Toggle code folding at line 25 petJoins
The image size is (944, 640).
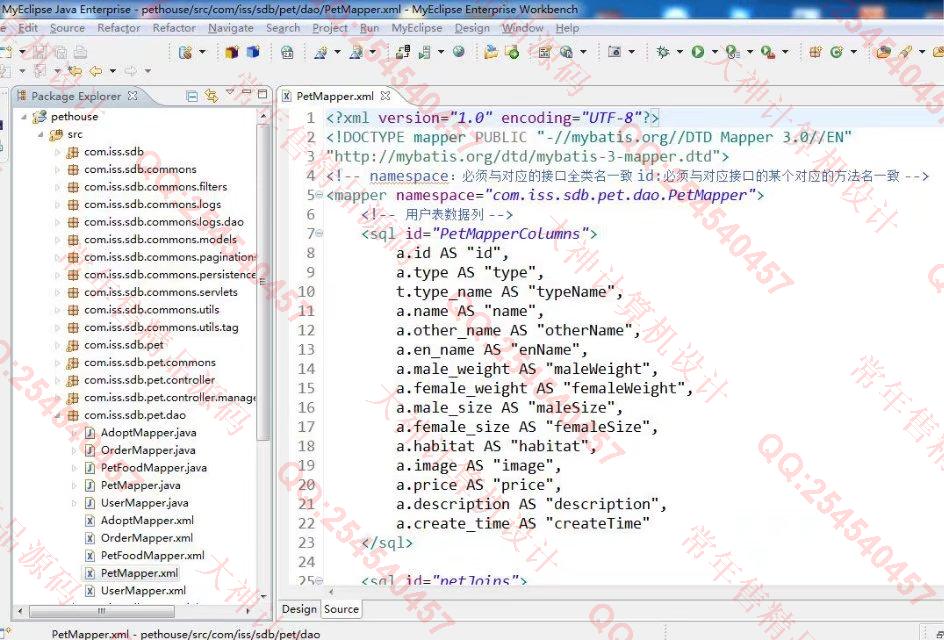click(319, 580)
